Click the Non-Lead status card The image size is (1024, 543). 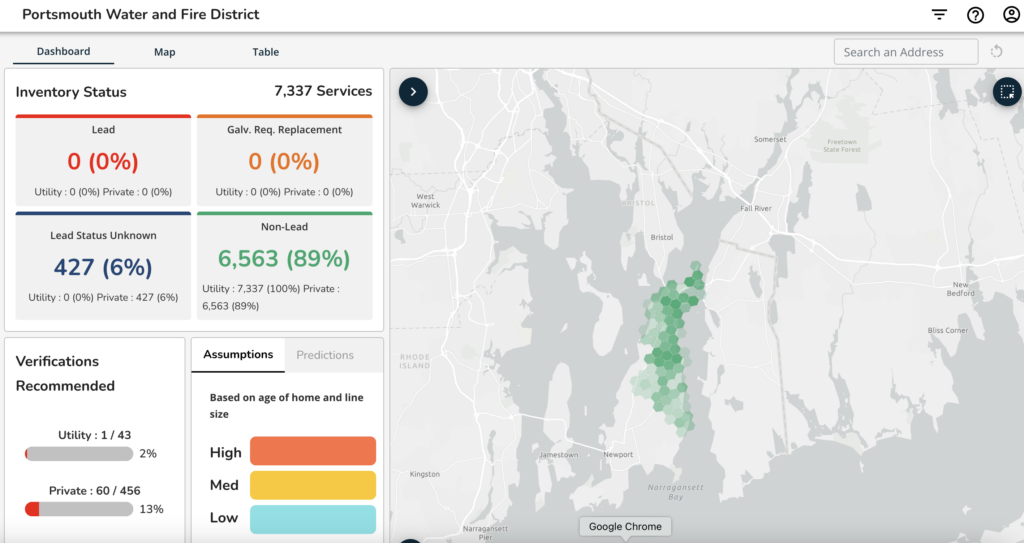click(284, 266)
